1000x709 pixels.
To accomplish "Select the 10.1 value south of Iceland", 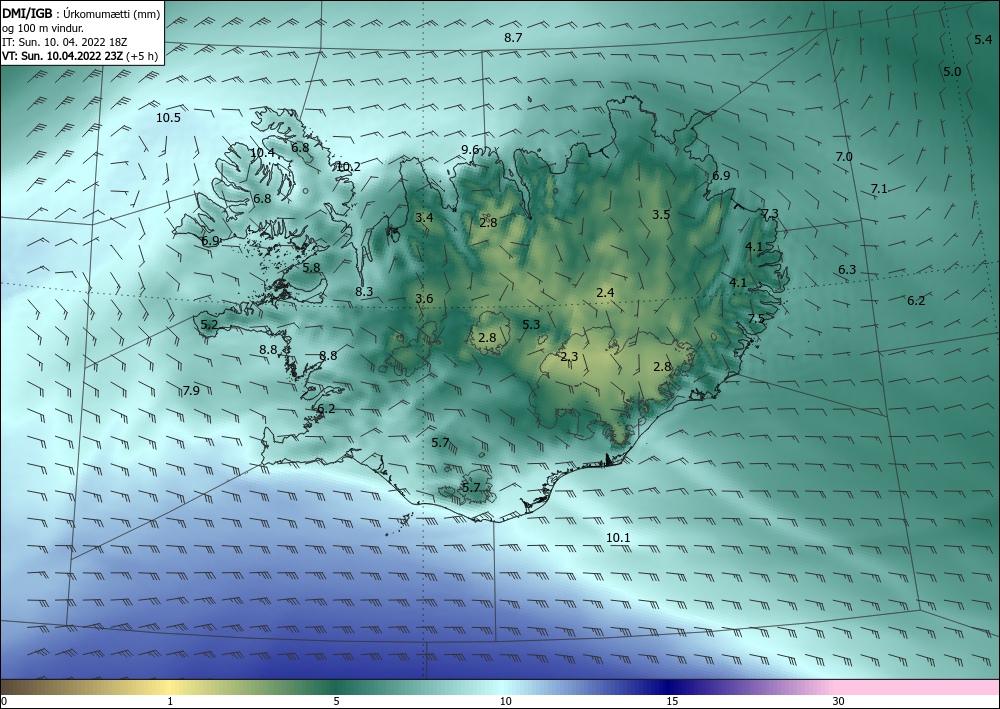I will click(618, 537).
